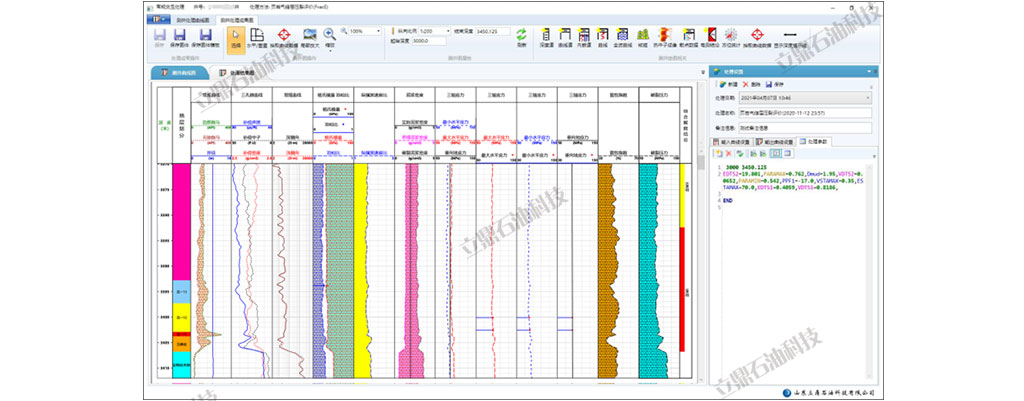Image resolution: width=1024 pixels, height=401 pixels.
Task: Click the green checkmark icon in parameter toolbar
Action: pos(739,153)
